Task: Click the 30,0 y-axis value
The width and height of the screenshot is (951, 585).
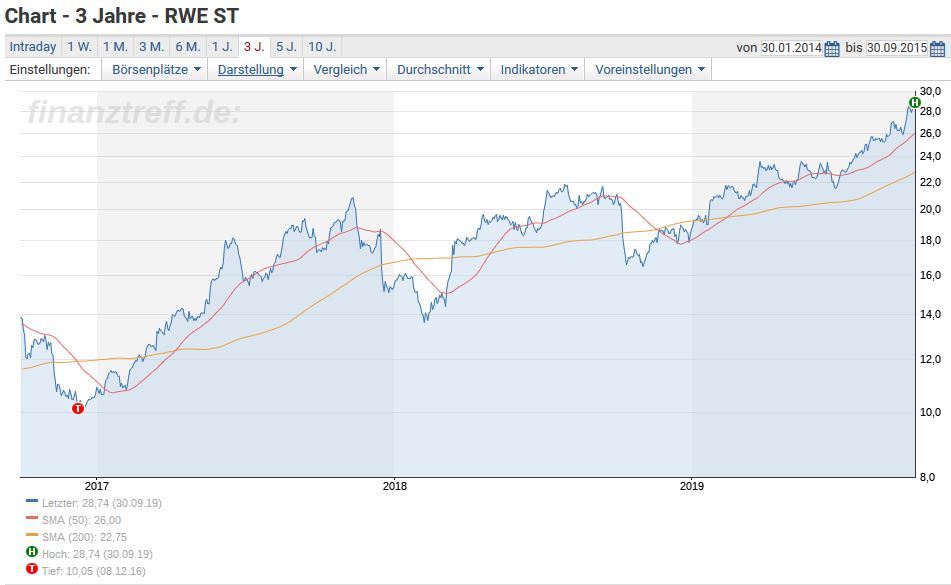Action: tap(930, 92)
